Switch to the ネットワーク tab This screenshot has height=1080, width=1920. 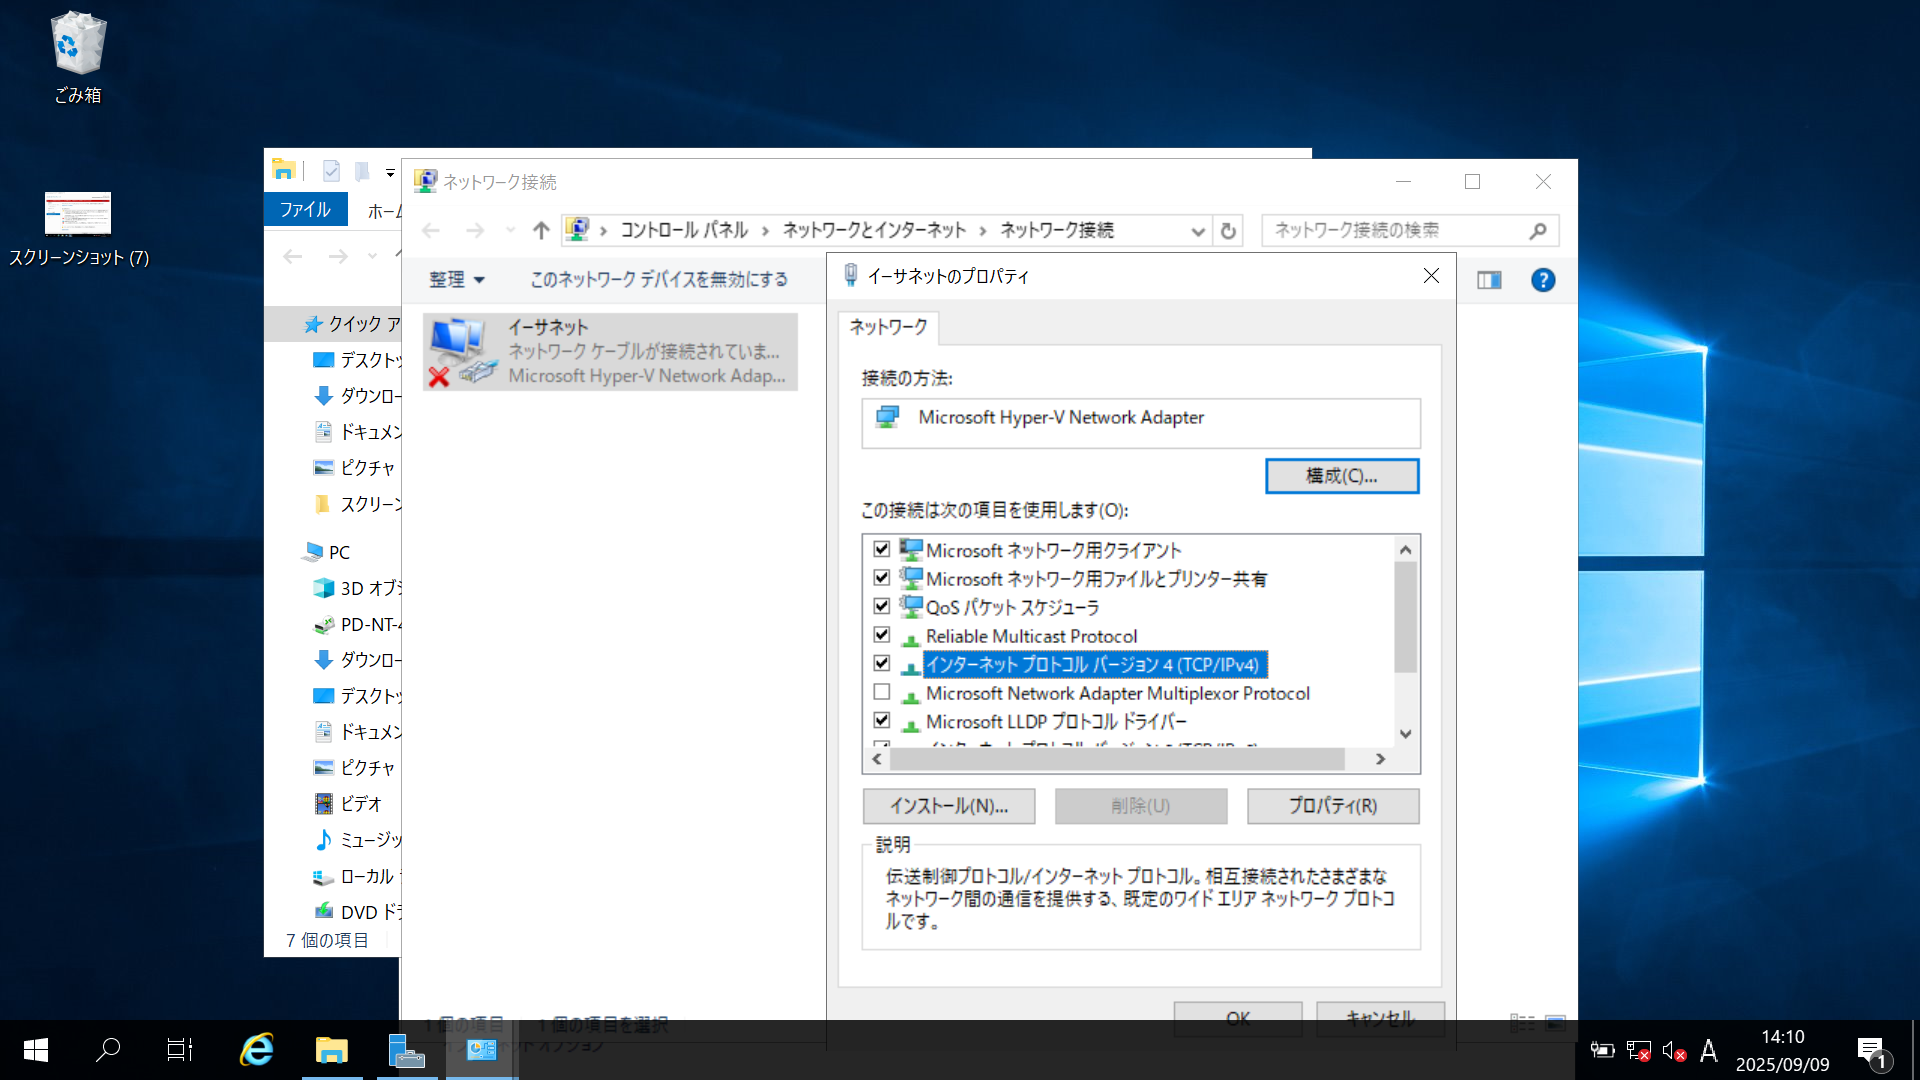click(886, 327)
